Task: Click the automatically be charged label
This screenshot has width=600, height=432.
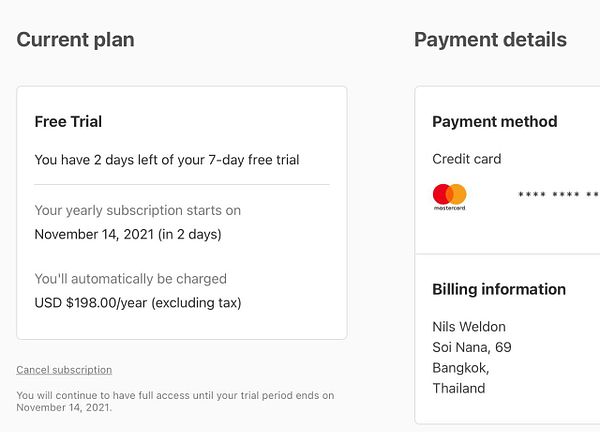Action: pos(130,279)
